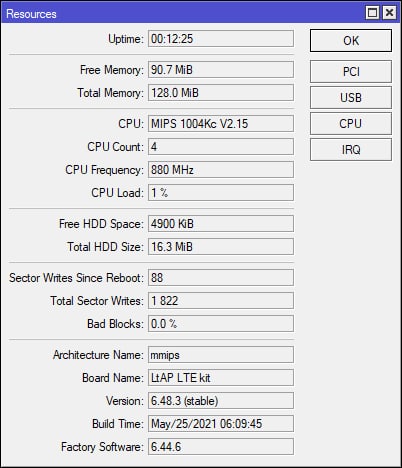Click the Factory Software field
Viewport: 402px width, 468px height.
tap(221, 447)
